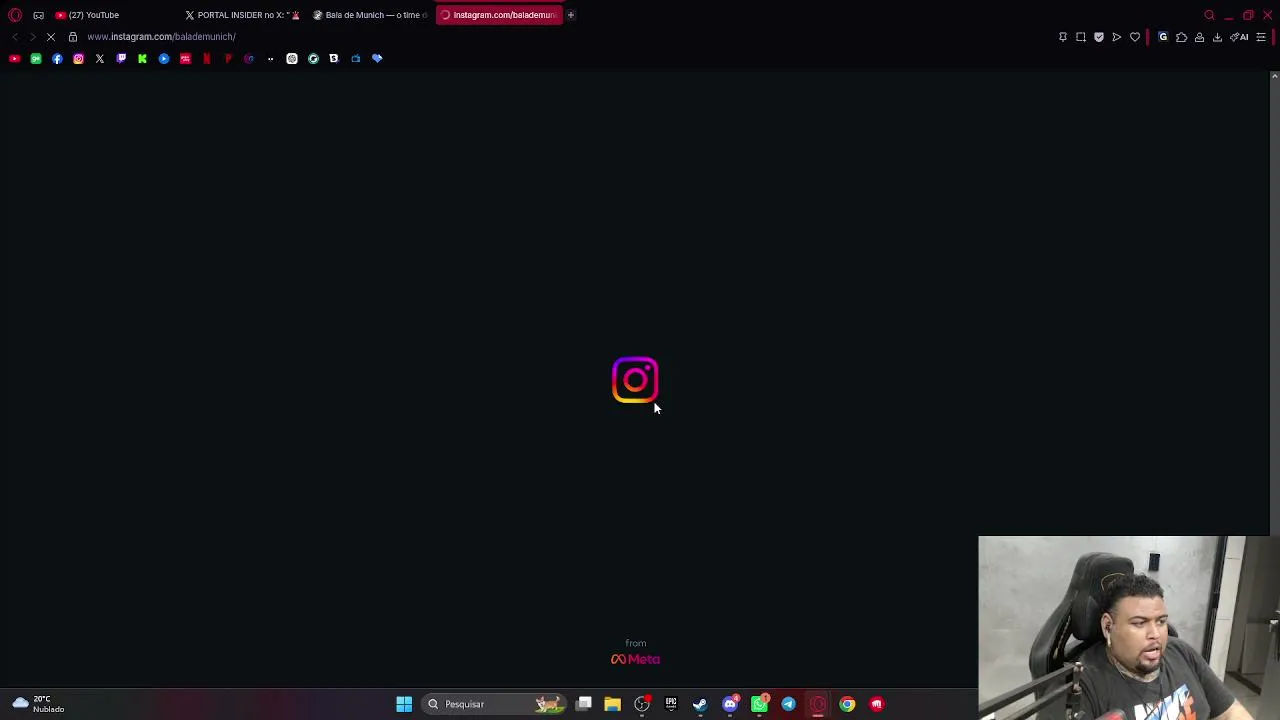
Task: Click the search tabs magnifier icon
Action: coord(1209,15)
